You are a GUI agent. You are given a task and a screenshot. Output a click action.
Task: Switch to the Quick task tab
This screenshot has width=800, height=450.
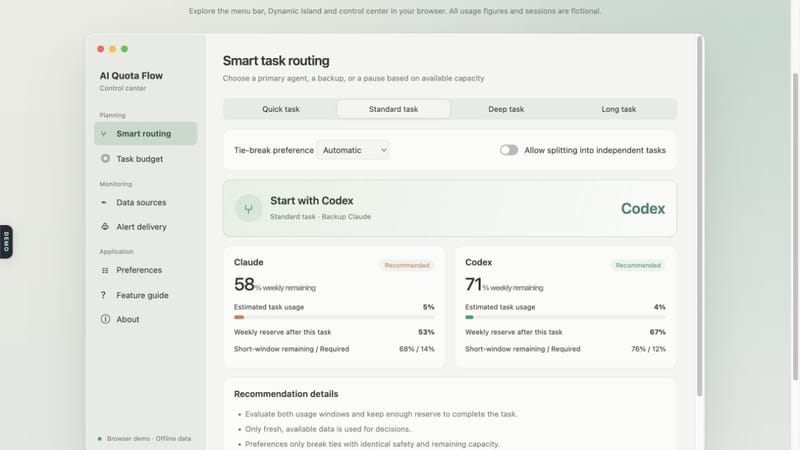[281, 109]
